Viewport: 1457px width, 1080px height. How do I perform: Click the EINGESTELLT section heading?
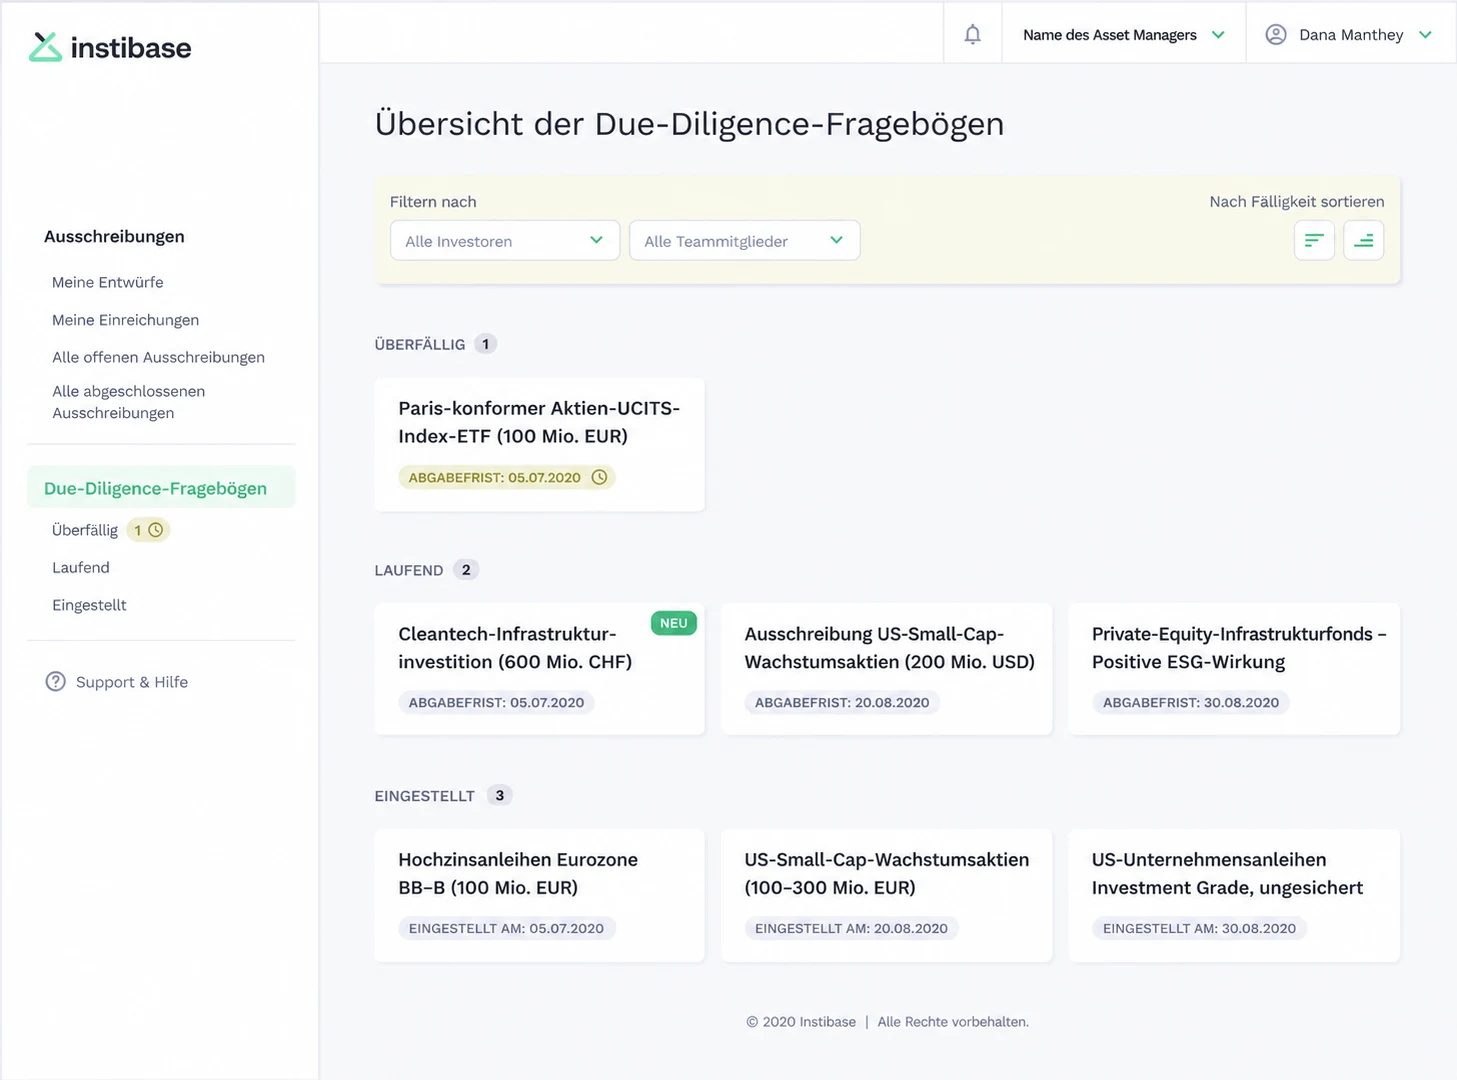[x=425, y=796]
